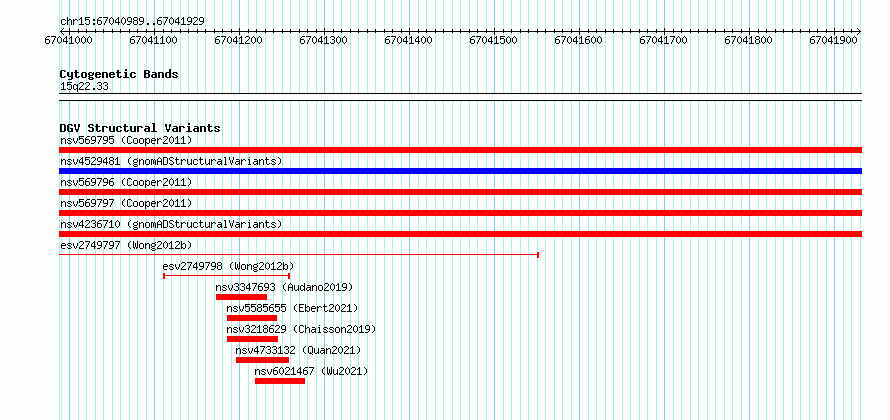Screen dimensions: 890x420
Task: Open variant label nsv5585655 (Ebert2021)
Action: 292,308
